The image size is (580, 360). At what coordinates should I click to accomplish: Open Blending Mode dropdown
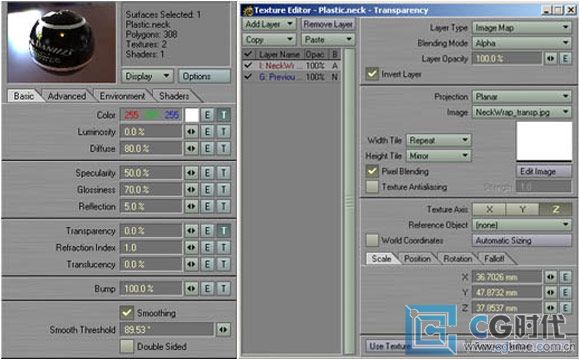522,43
